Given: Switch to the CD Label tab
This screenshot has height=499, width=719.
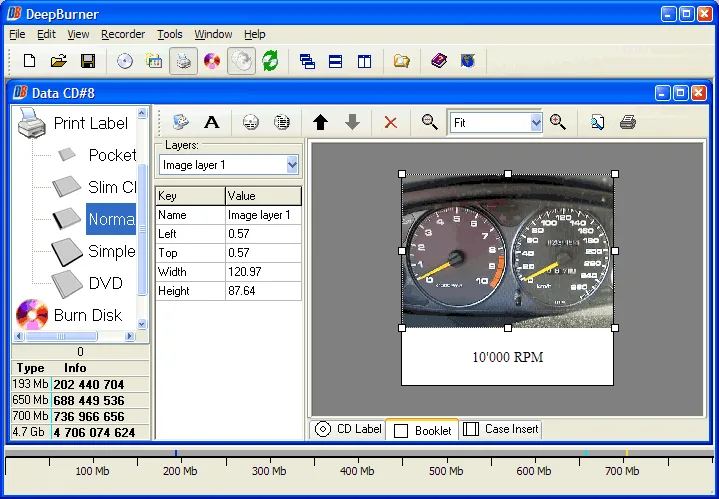Looking at the screenshot, I should click(x=348, y=429).
